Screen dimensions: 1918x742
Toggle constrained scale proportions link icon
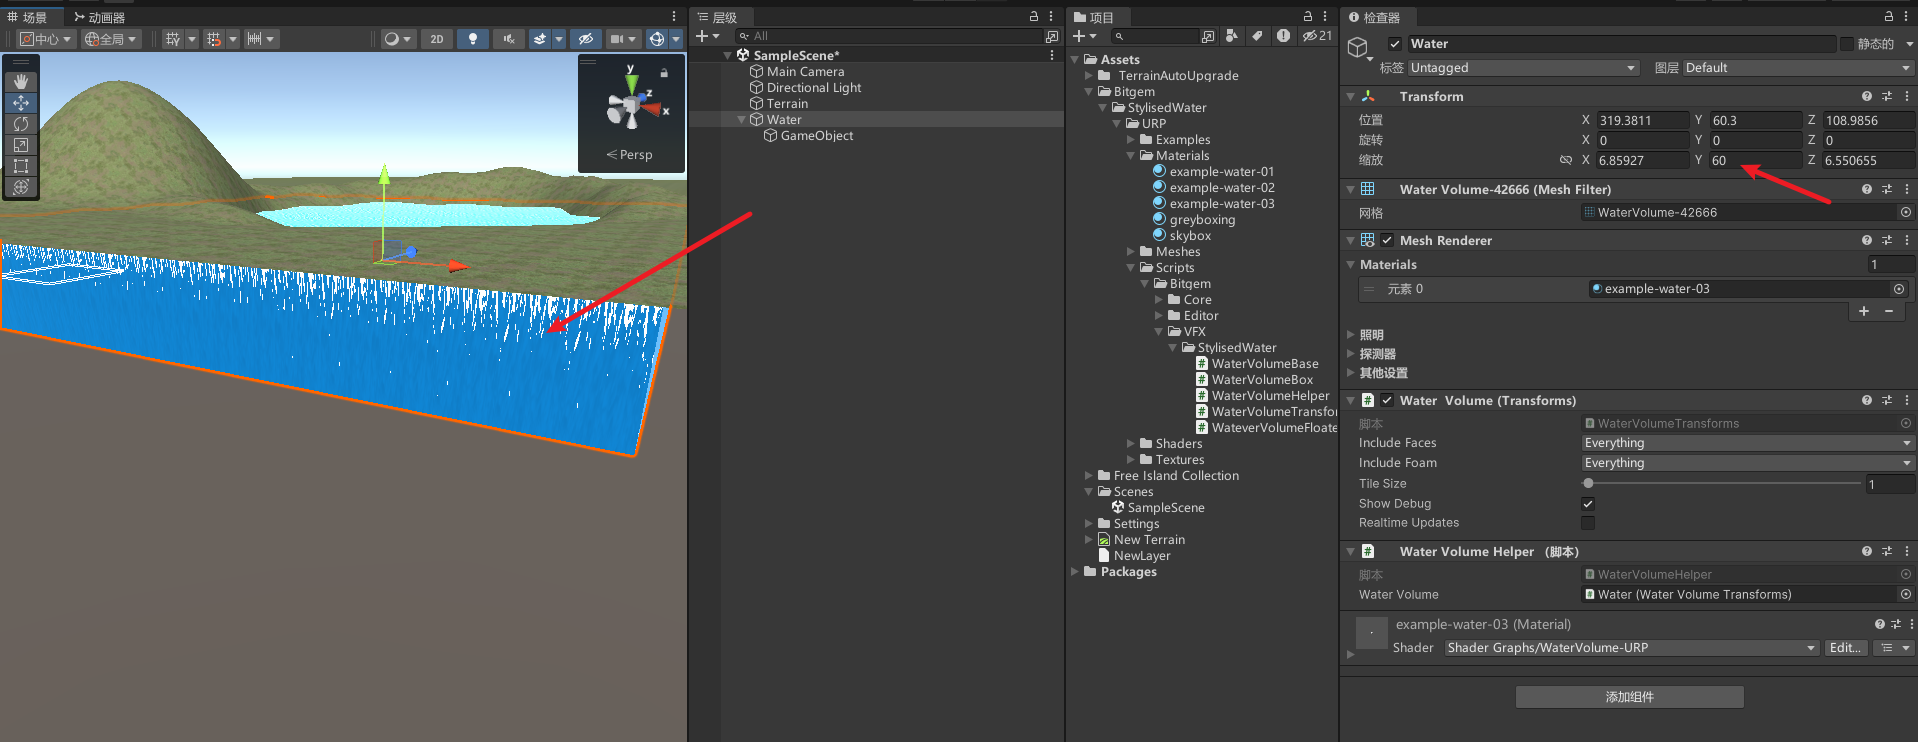[x=1565, y=160]
